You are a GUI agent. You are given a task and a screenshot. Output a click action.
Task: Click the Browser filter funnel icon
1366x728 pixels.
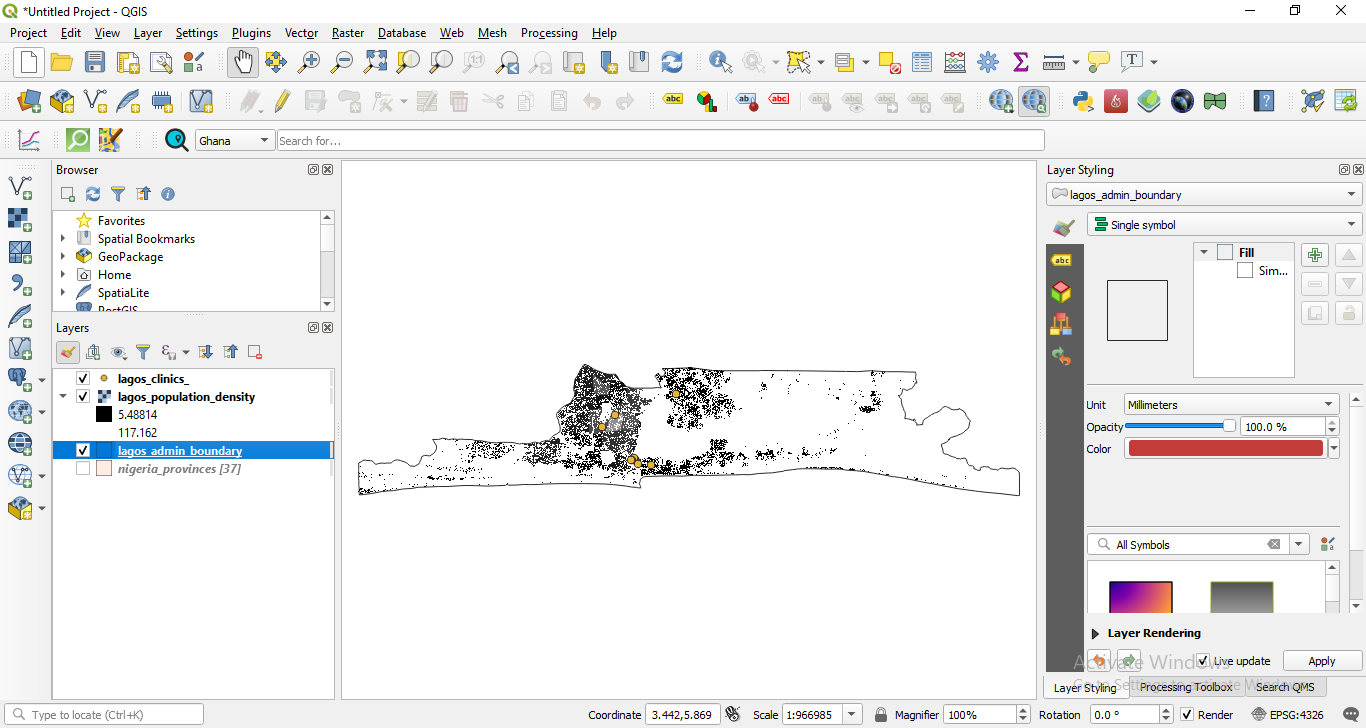point(118,194)
